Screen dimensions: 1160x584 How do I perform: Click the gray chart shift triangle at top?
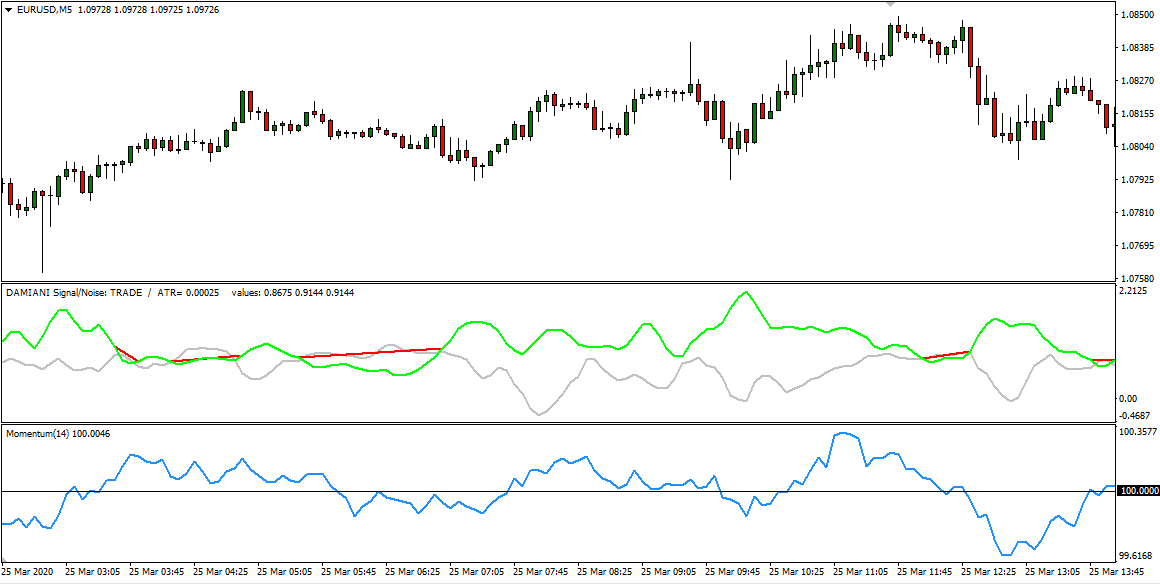pos(890,4)
